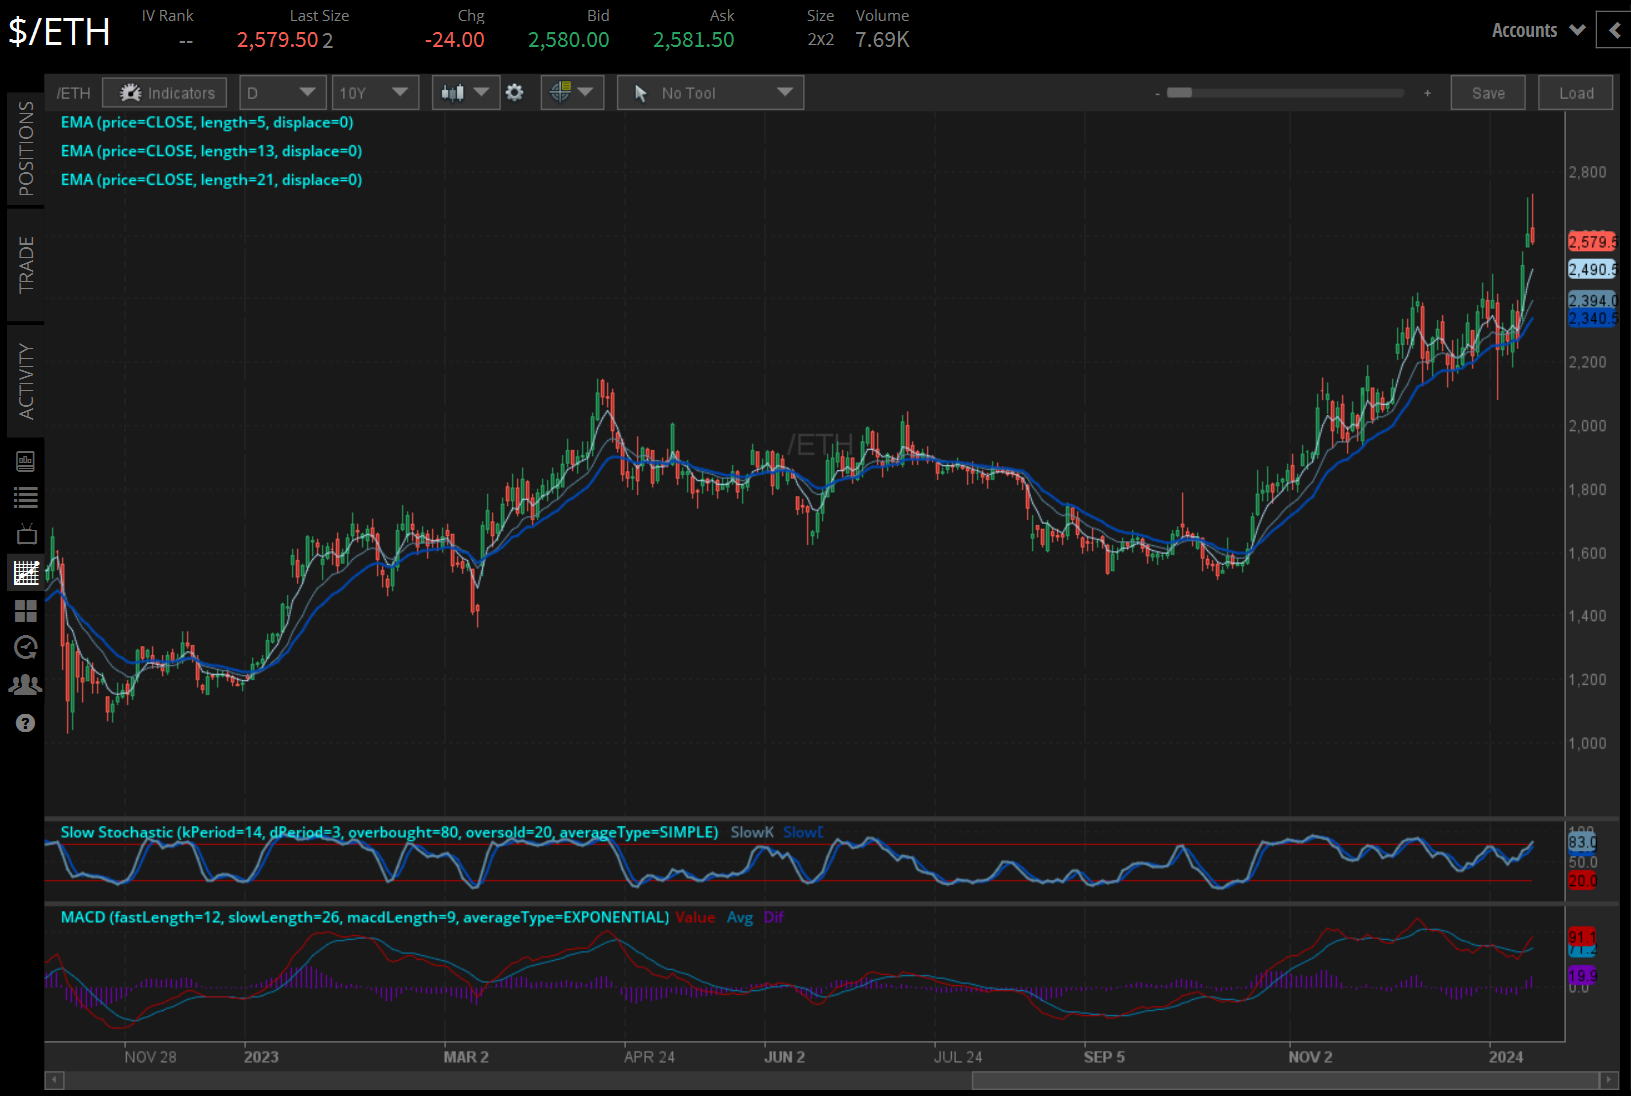Open the four-square grid layout icon
Screen dimensions: 1631x1096
point(25,610)
